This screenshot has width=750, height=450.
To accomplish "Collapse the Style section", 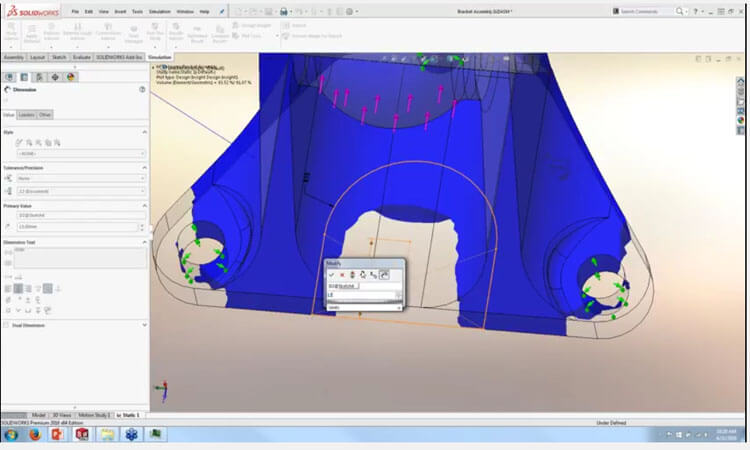I will [x=144, y=131].
